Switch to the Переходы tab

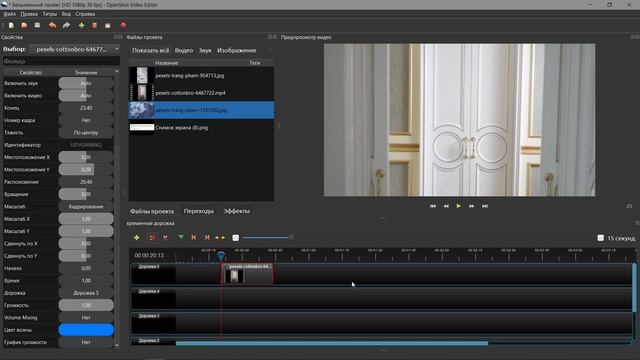click(198, 211)
